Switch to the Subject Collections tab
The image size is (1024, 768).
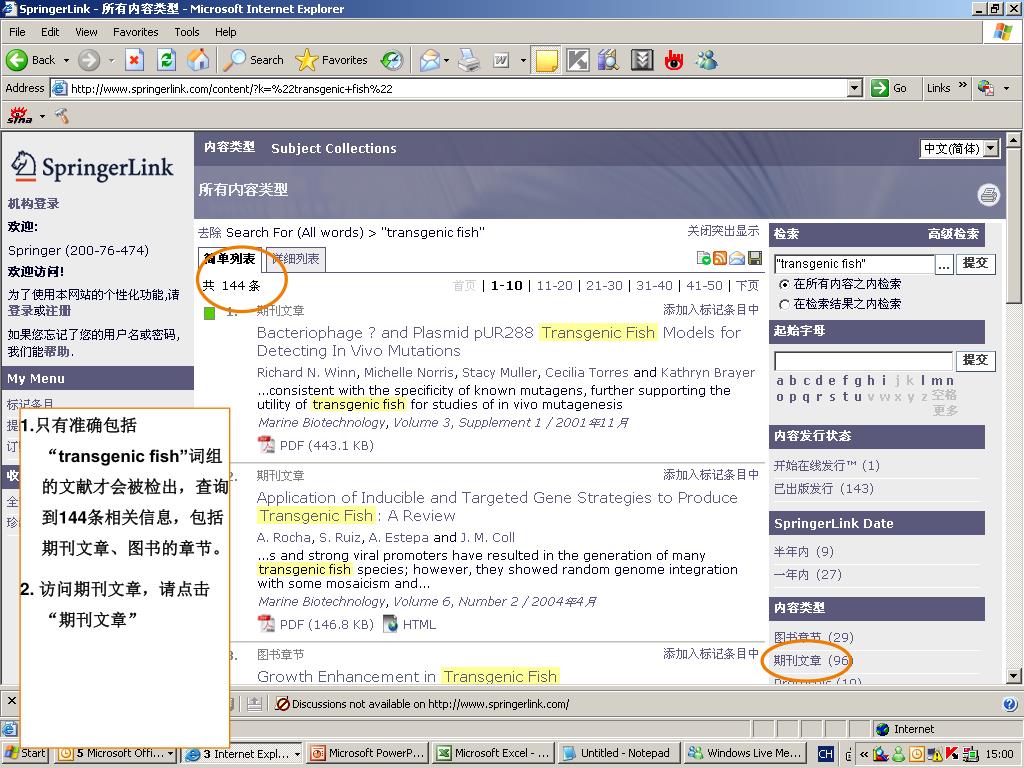[334, 148]
